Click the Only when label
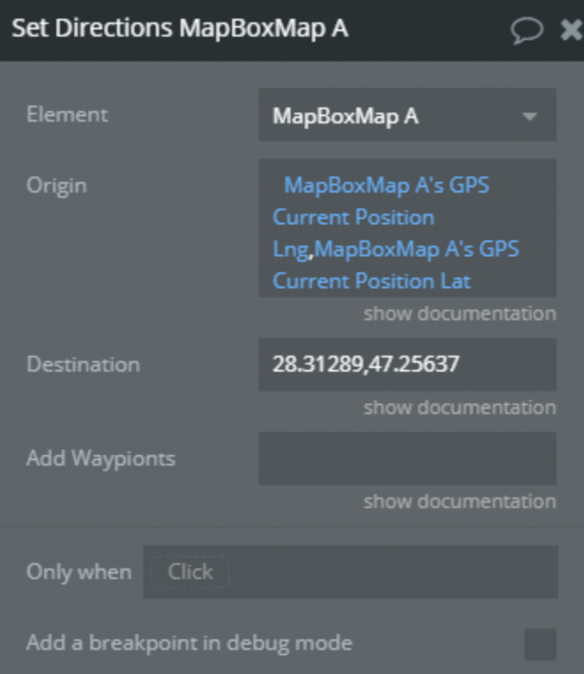 (79, 572)
